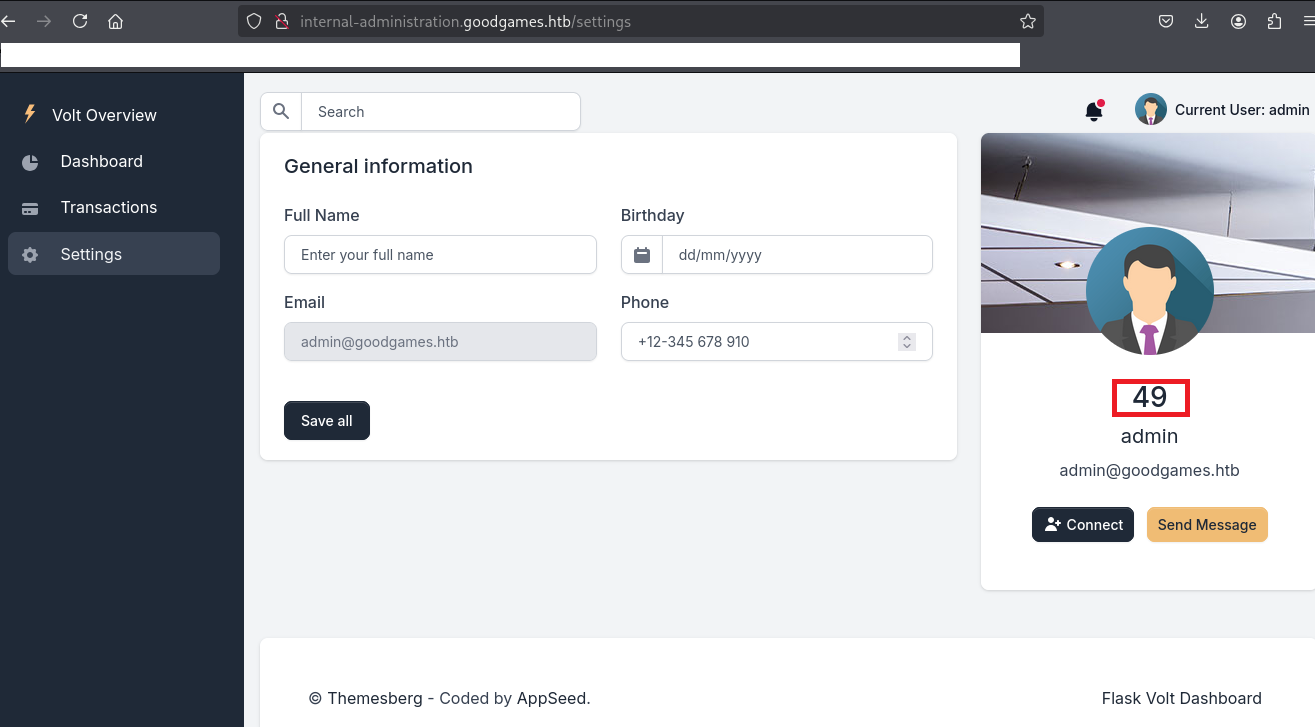The image size is (1315, 727).
Task: Click the Connect button
Action: [x=1082, y=525]
